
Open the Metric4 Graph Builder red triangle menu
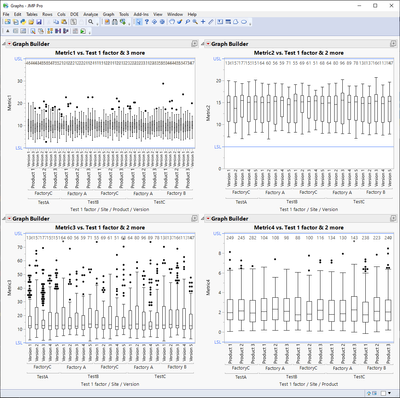click(x=208, y=219)
